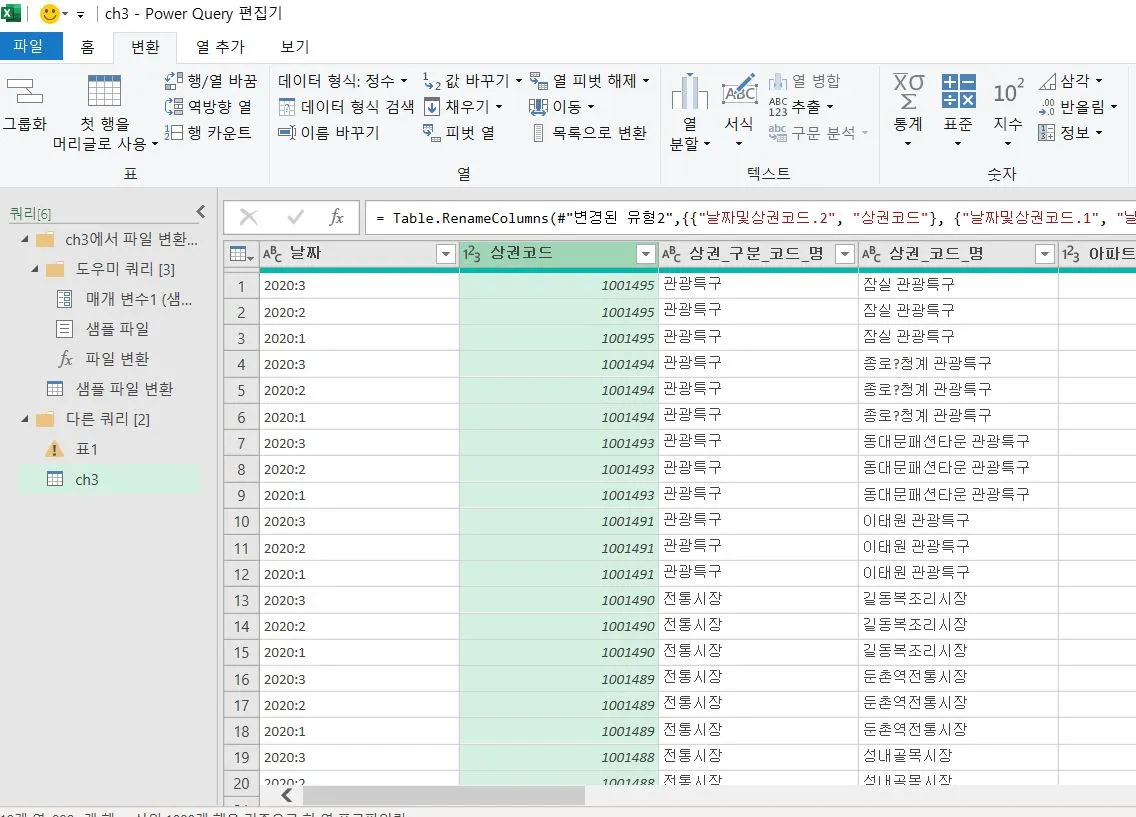Screen dimensions: 1136x817
Task: Switch to 홈 tab
Action: point(88,47)
